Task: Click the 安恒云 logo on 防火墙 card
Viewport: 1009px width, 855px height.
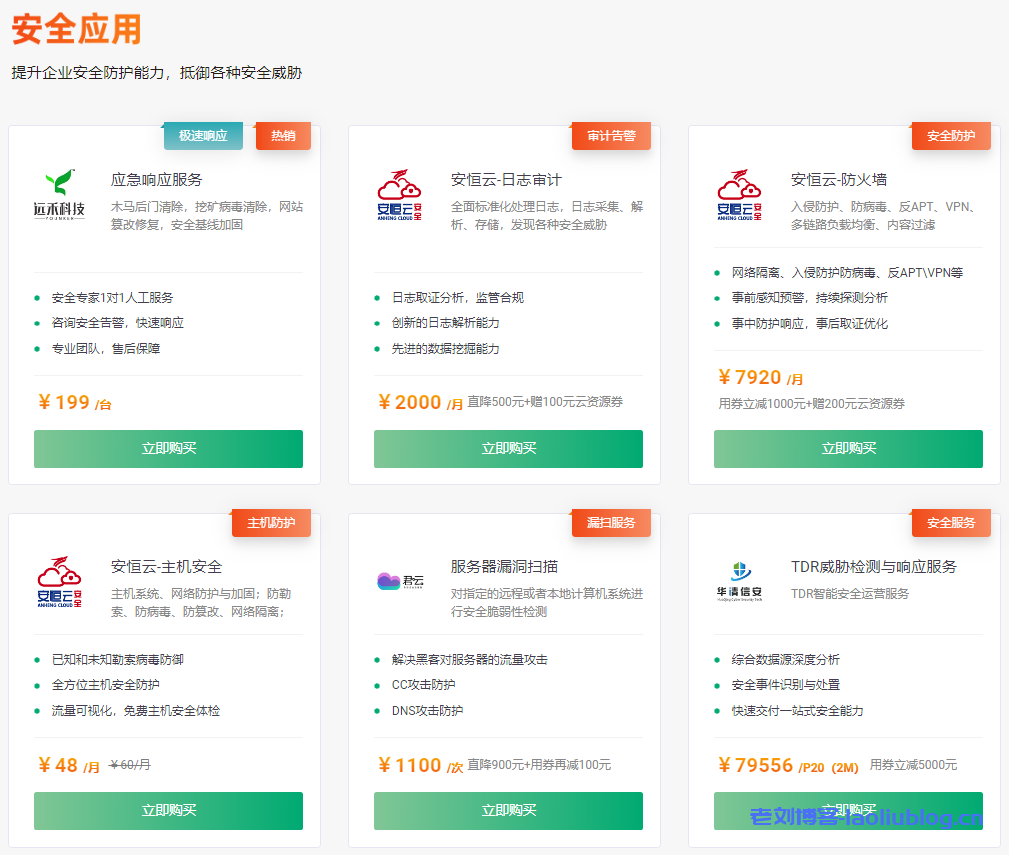Action: point(739,194)
